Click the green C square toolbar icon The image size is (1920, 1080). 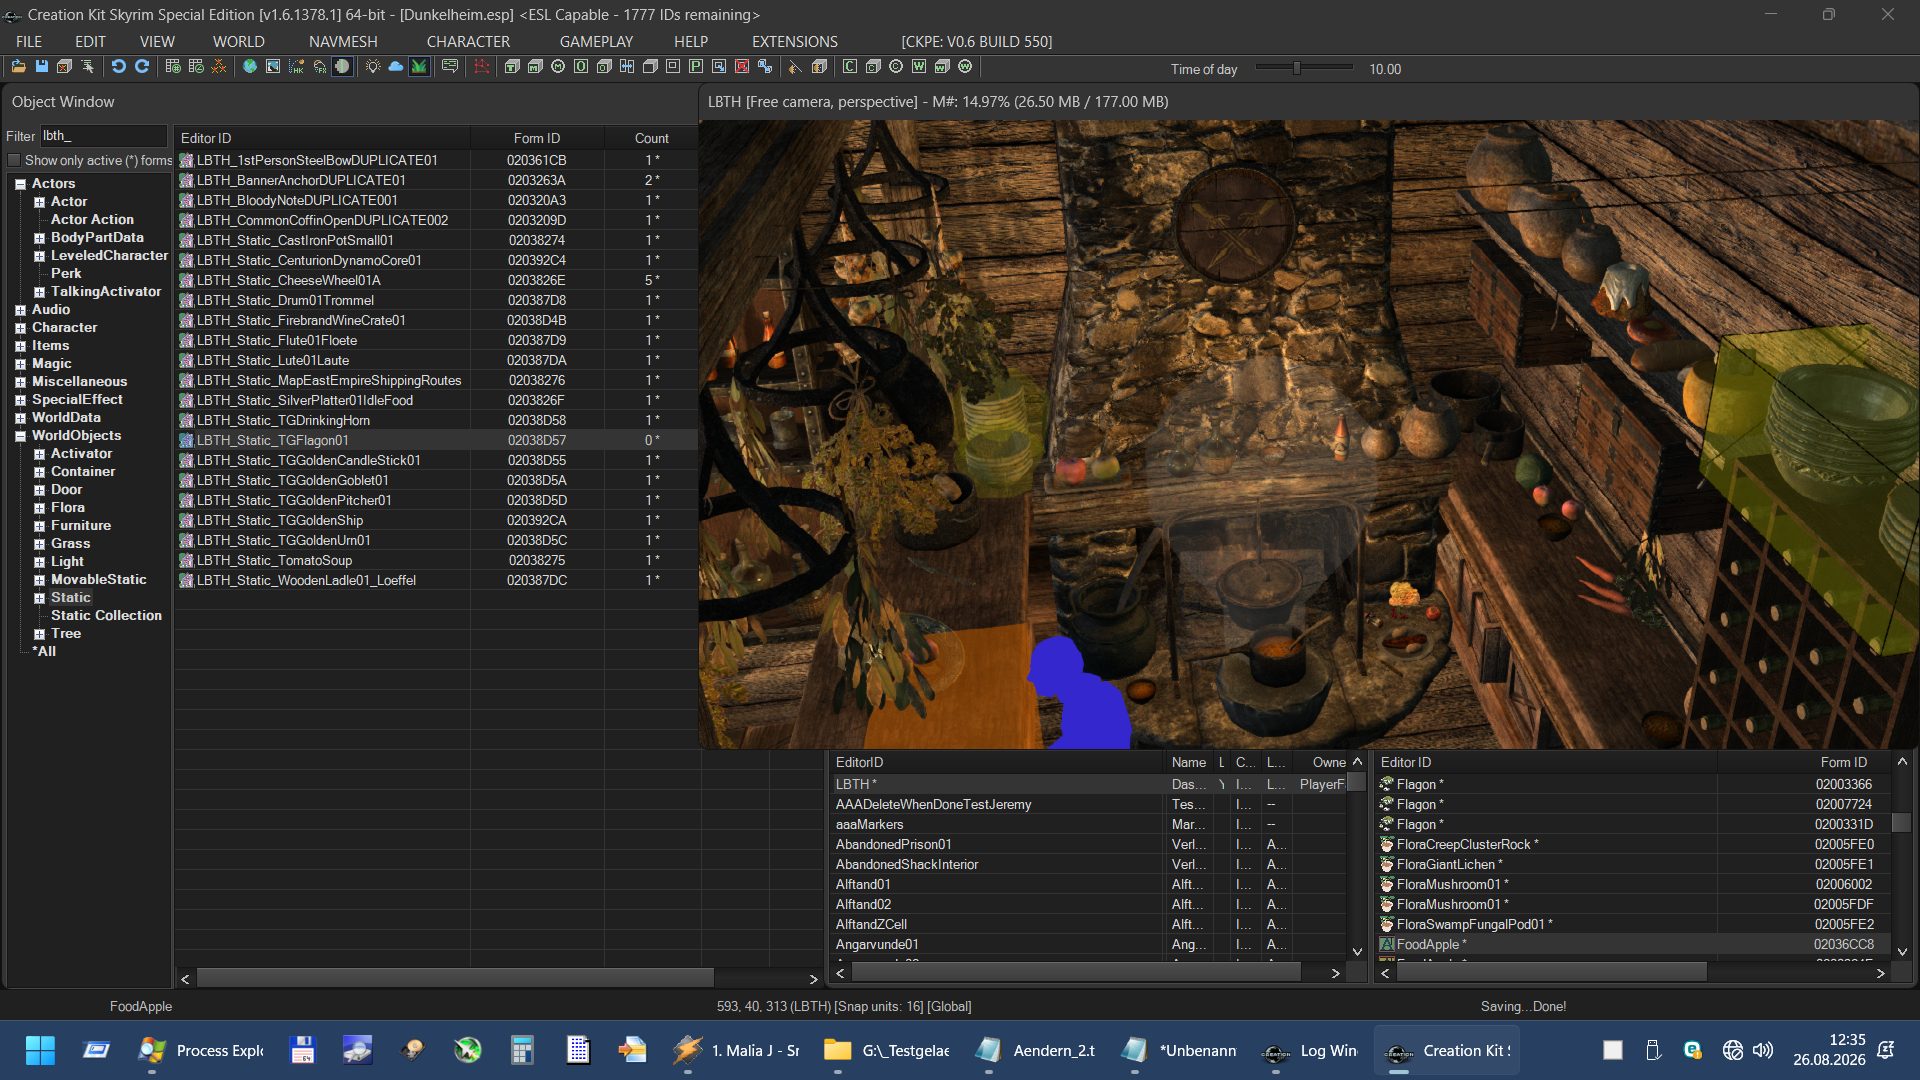tap(850, 67)
